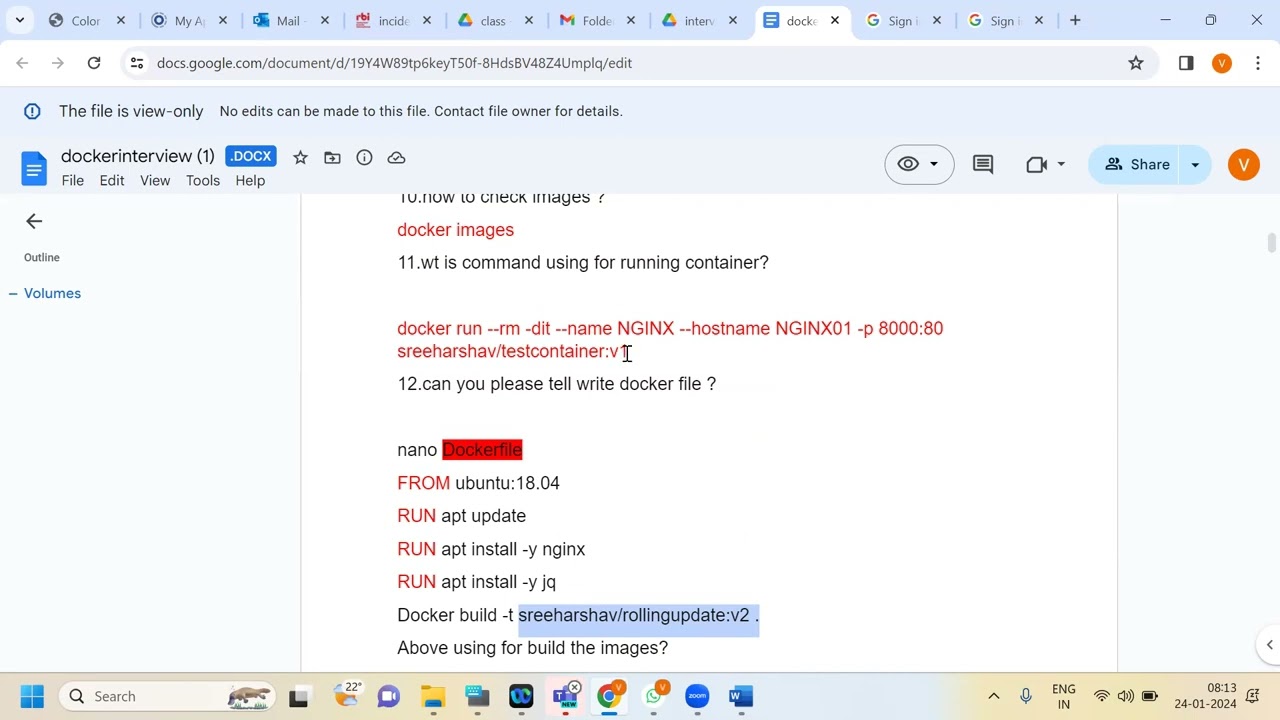Click the Move to folder icon
The width and height of the screenshot is (1280, 720).
click(x=332, y=157)
